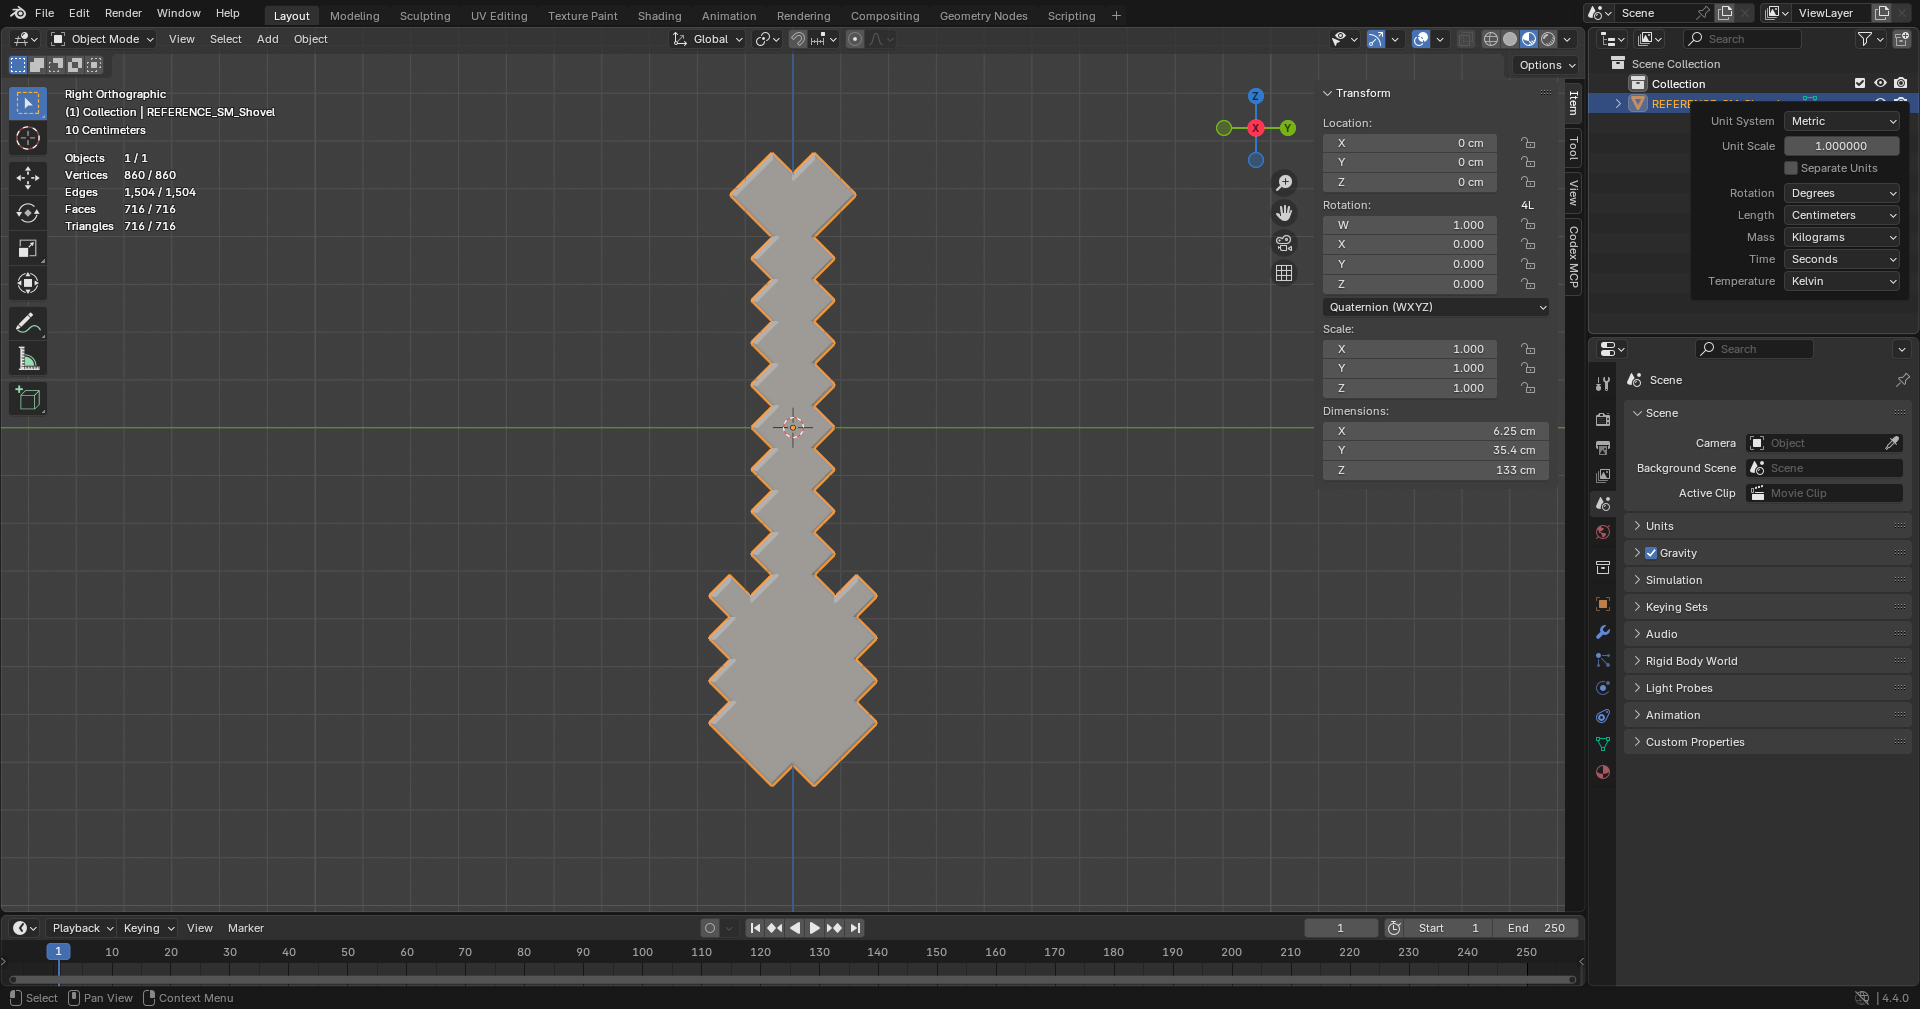Open the World properties tab icon
This screenshot has height=1009, width=1920.
(x=1603, y=532)
